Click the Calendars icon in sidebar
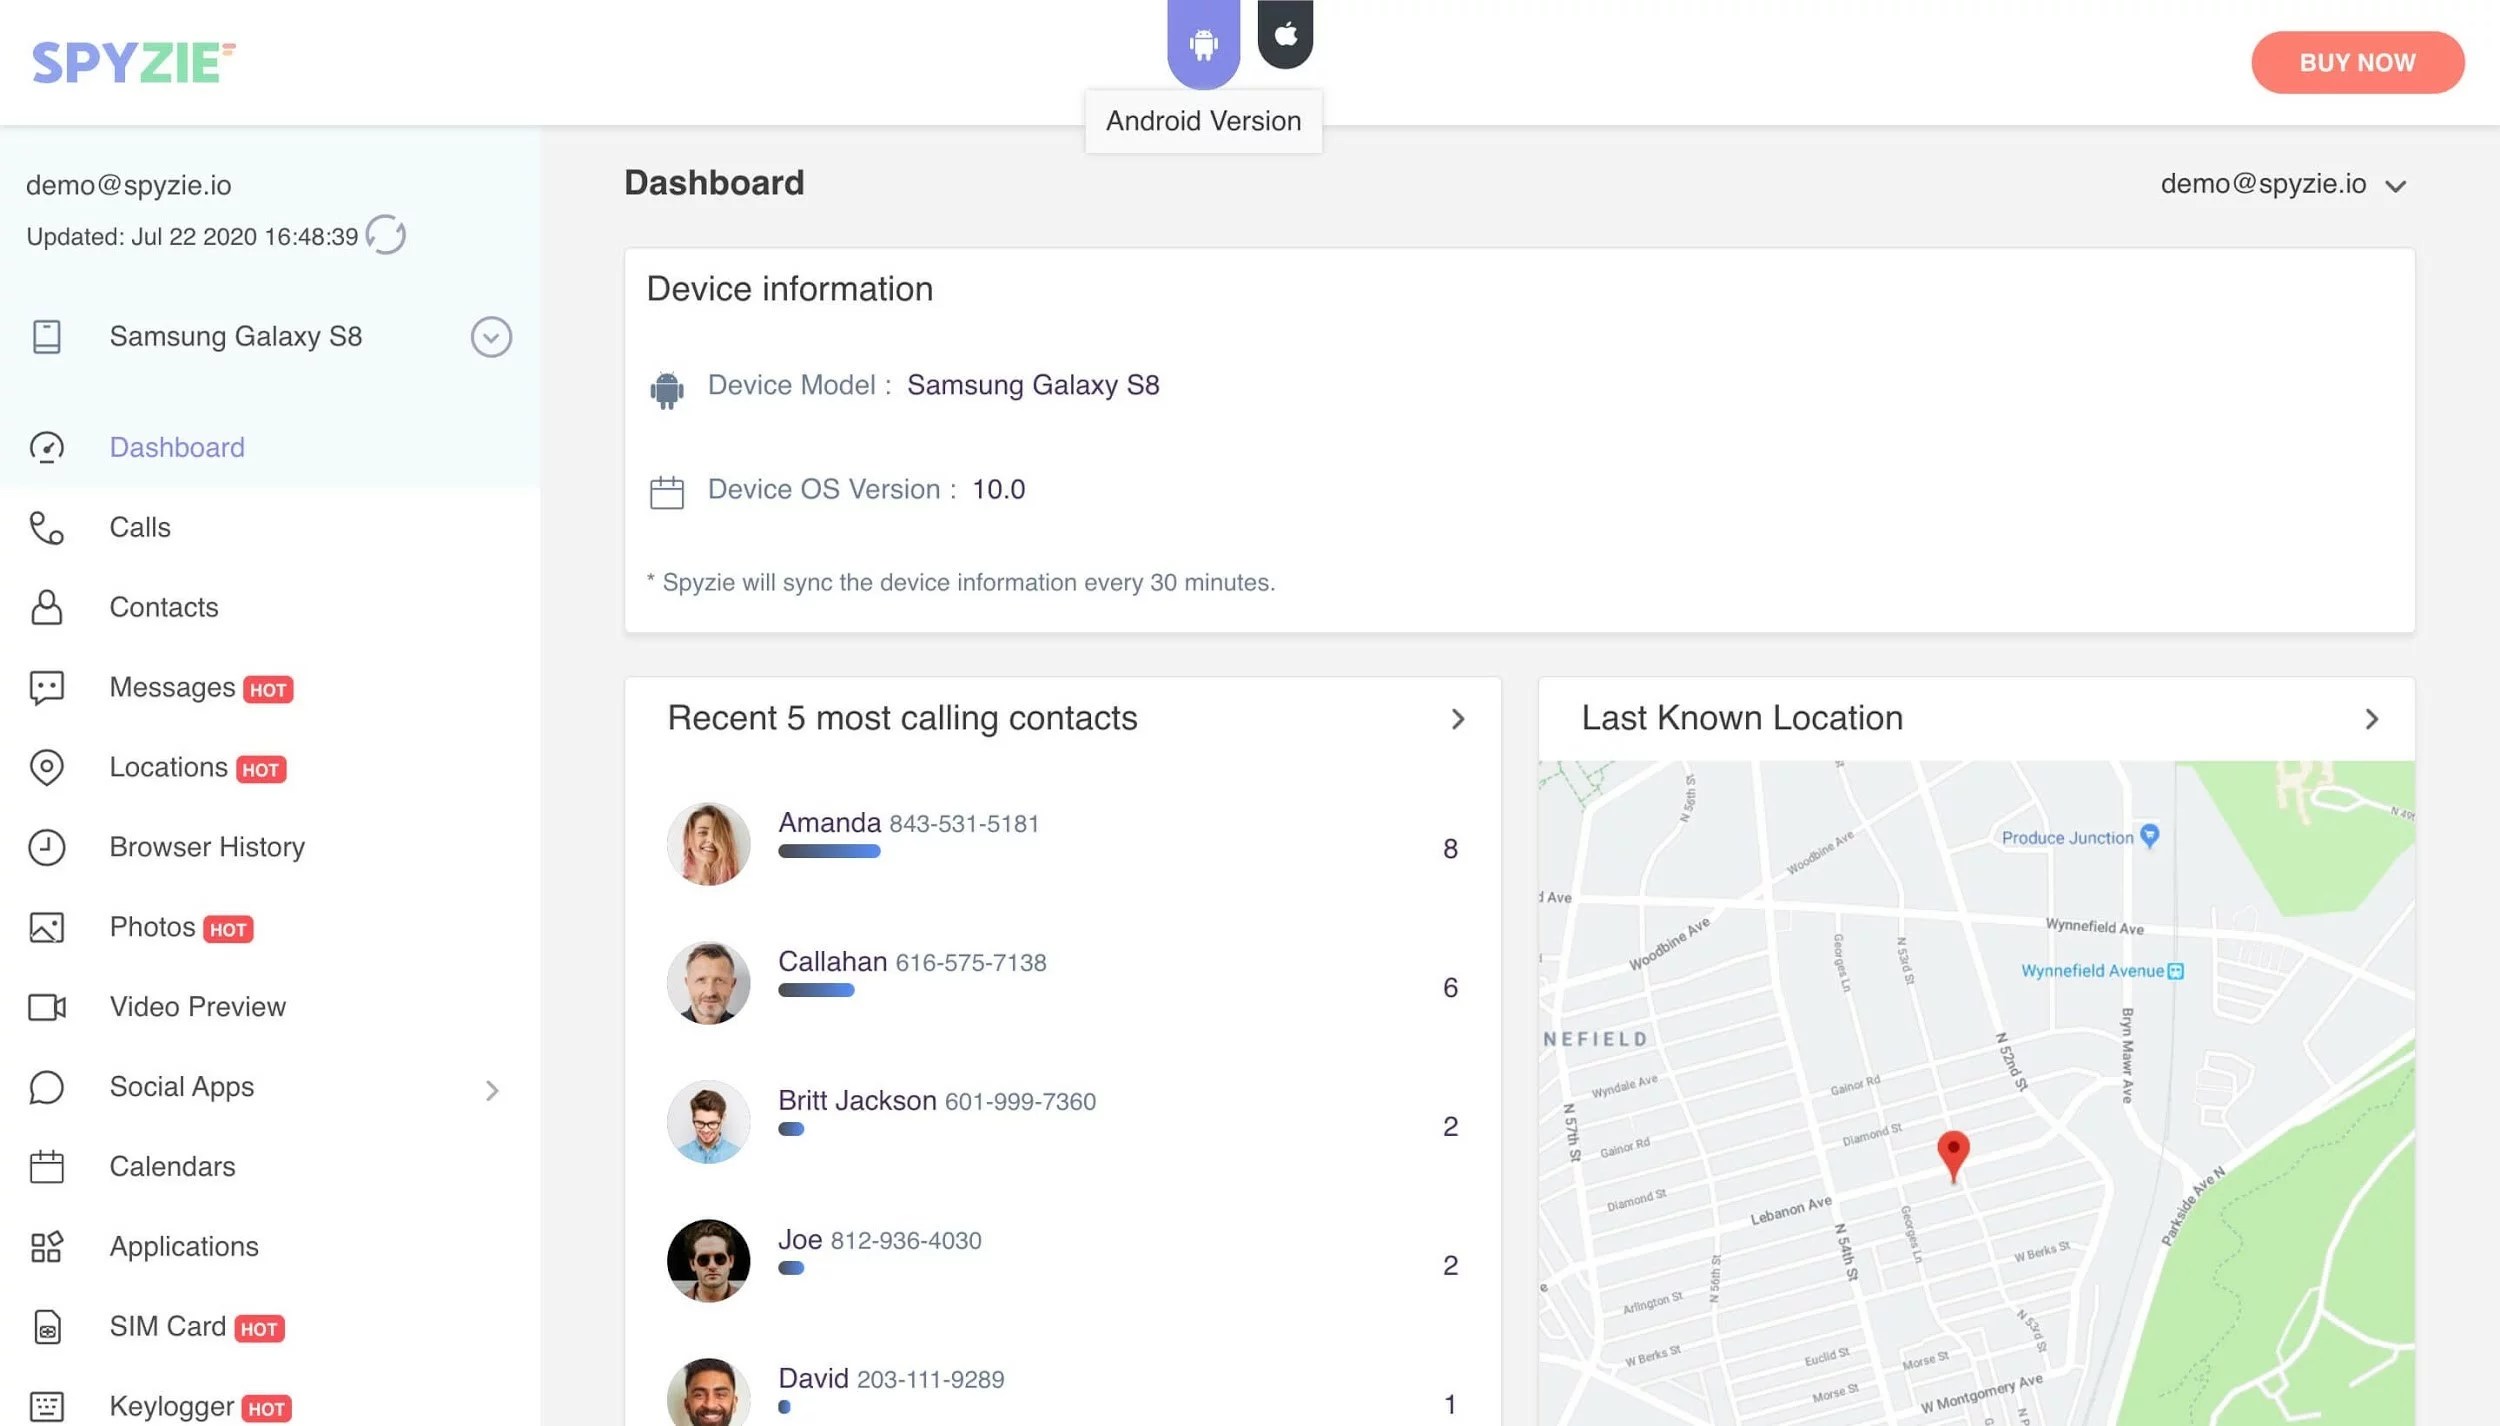The image size is (2500, 1426). (x=46, y=1167)
